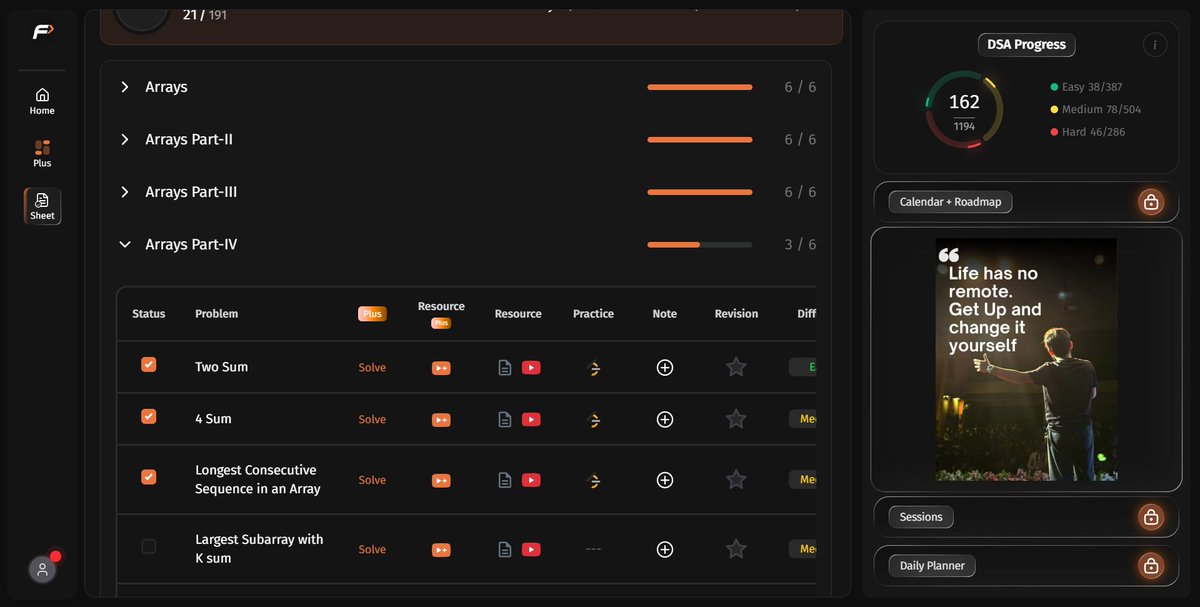This screenshot has width=1200, height=607.
Task: Click Solve link for 4 Sum
Action: [372, 419]
